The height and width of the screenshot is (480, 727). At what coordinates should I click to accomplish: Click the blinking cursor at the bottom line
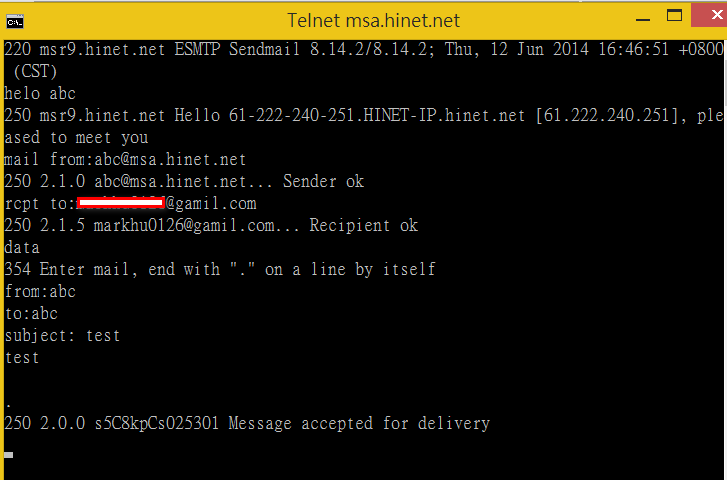coord(8,455)
